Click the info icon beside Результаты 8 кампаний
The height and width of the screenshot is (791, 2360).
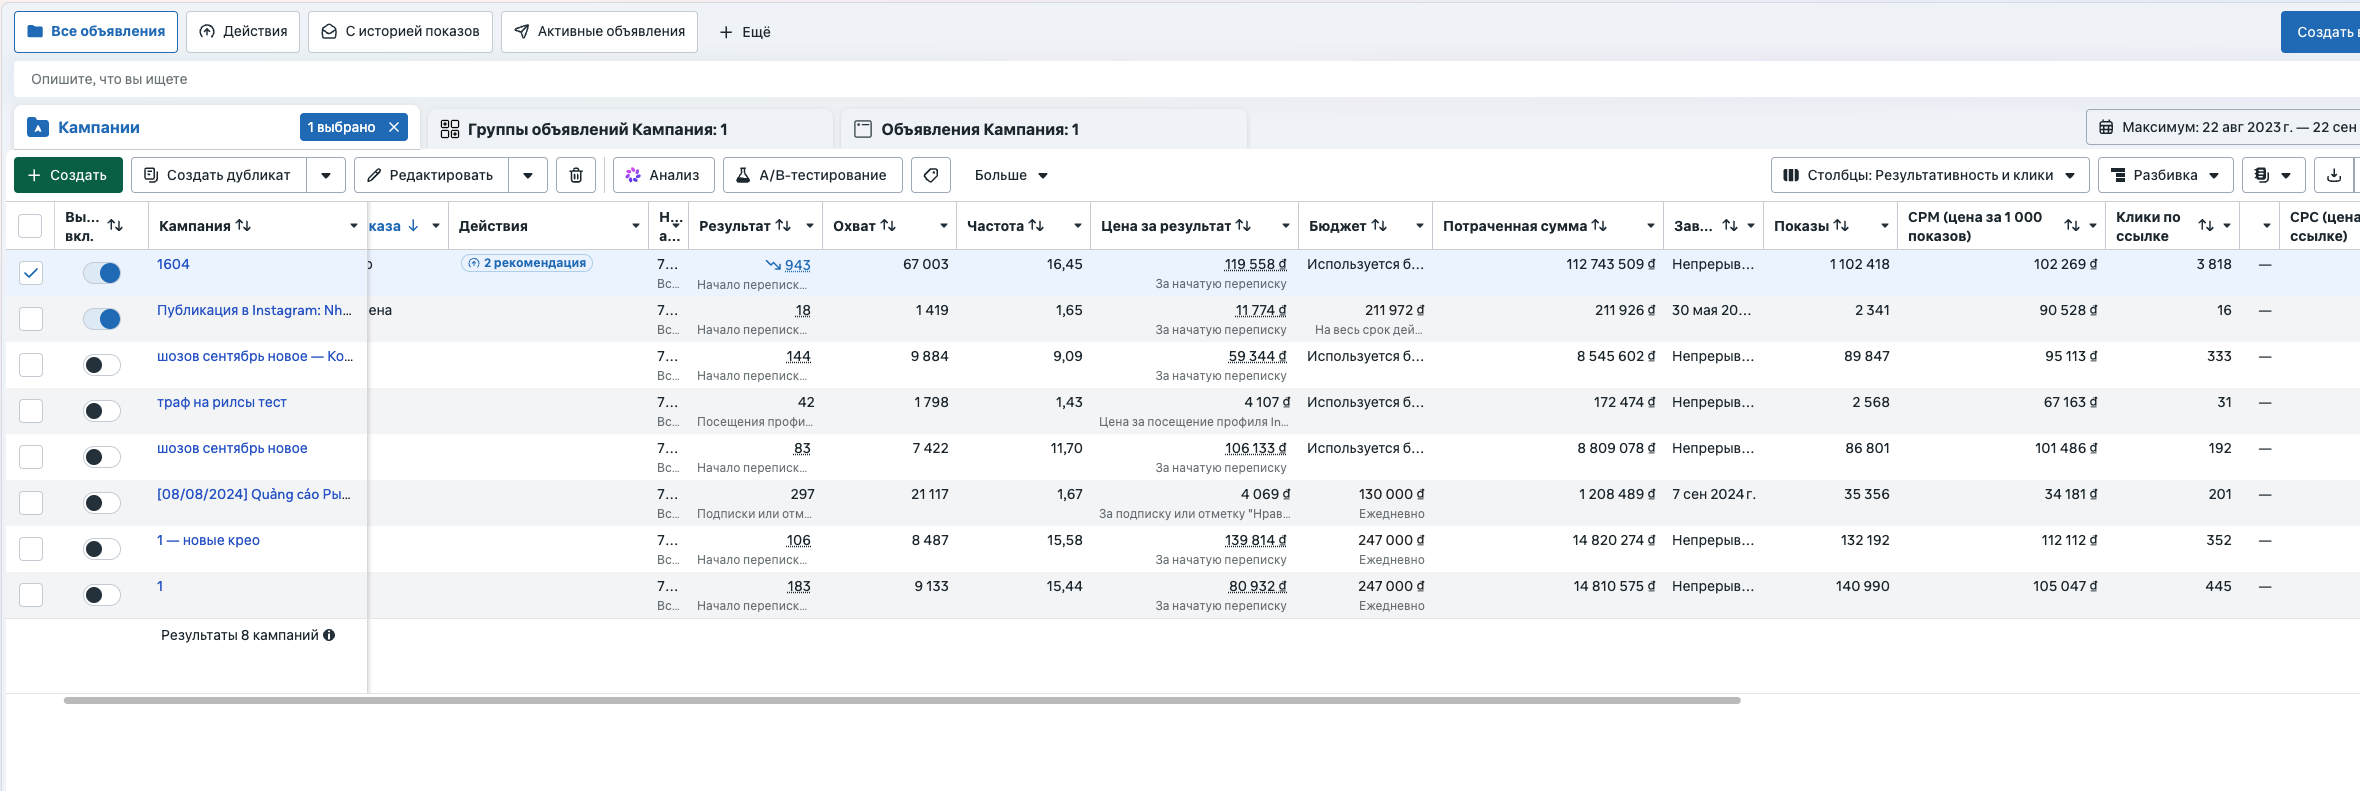click(329, 635)
